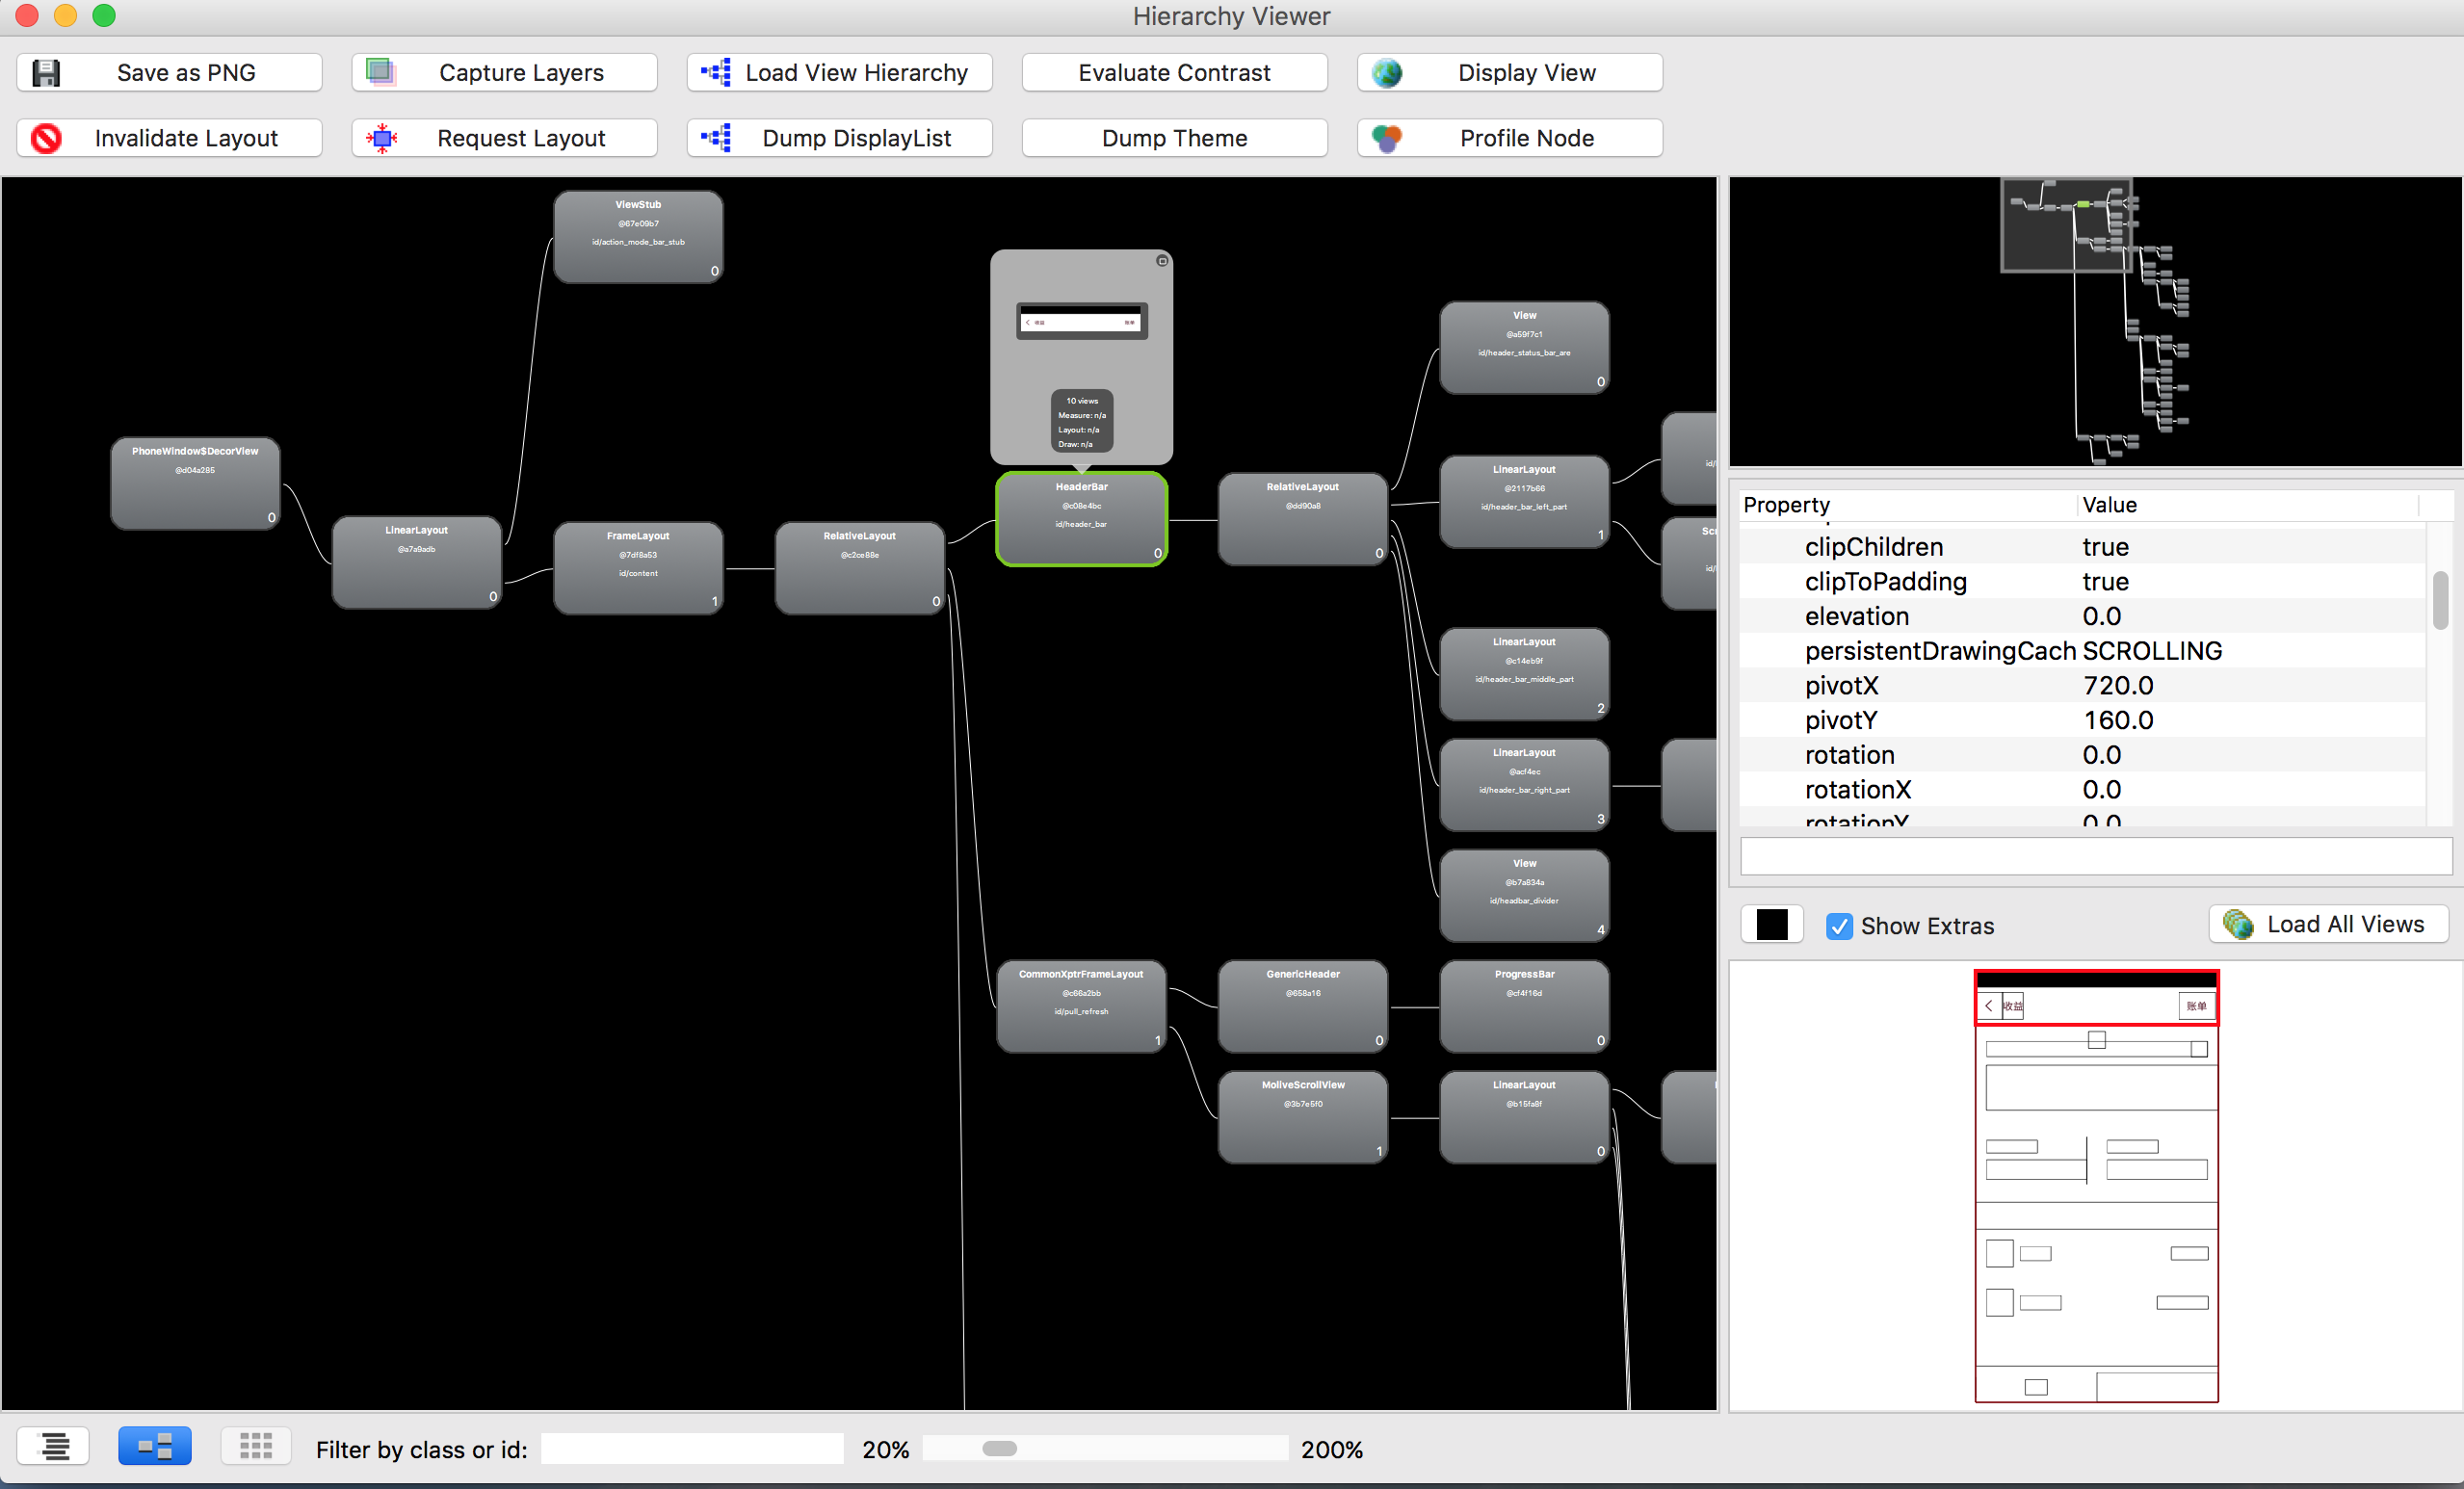This screenshot has height=1489, width=2464.
Task: Click the black background color swatch
Action: (x=1771, y=925)
